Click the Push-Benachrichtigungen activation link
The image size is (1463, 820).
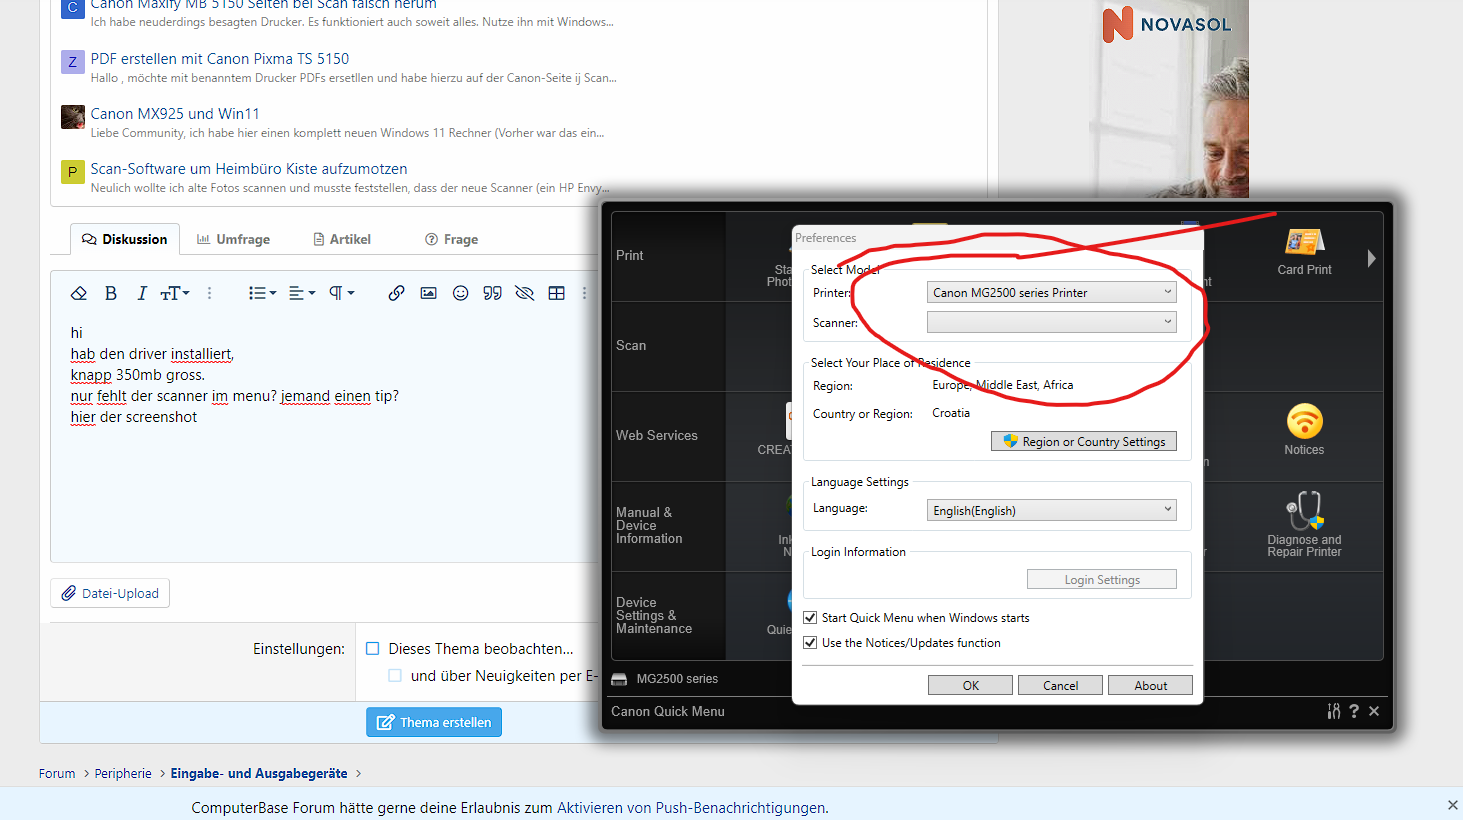pos(691,807)
